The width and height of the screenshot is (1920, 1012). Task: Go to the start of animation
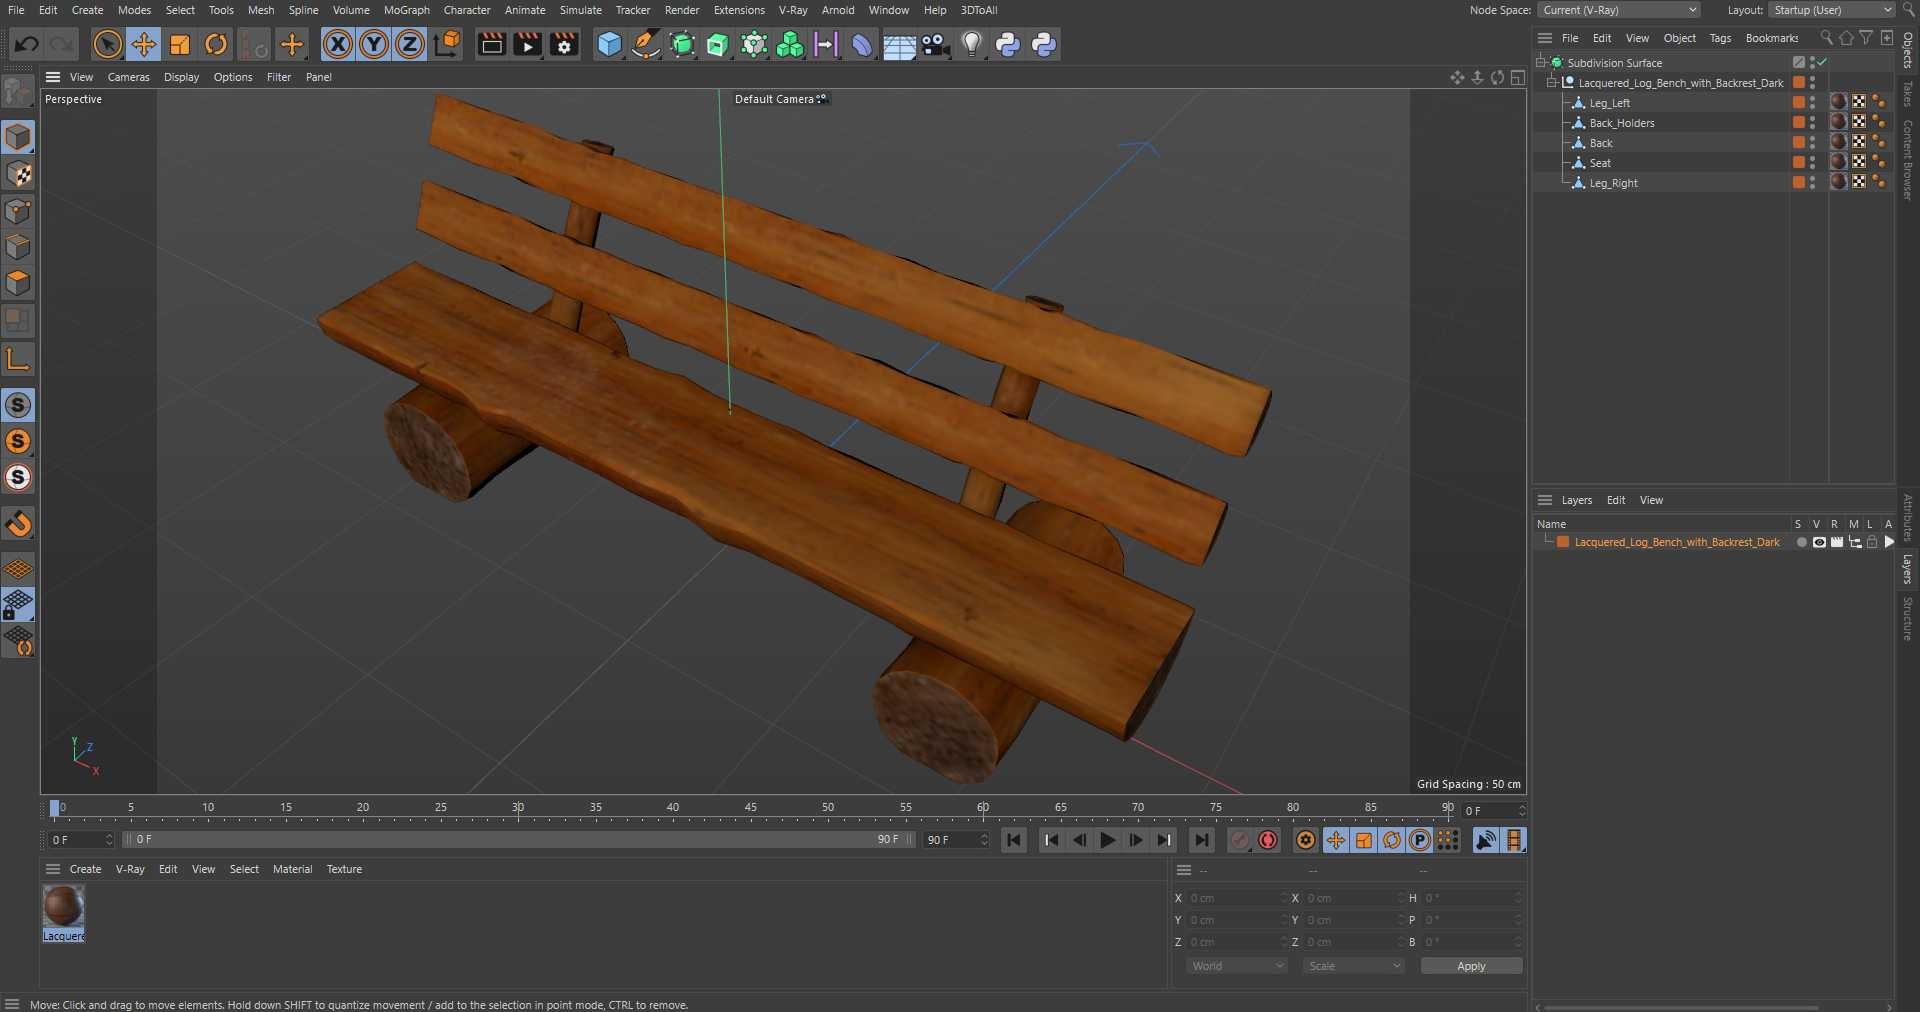tap(1014, 840)
